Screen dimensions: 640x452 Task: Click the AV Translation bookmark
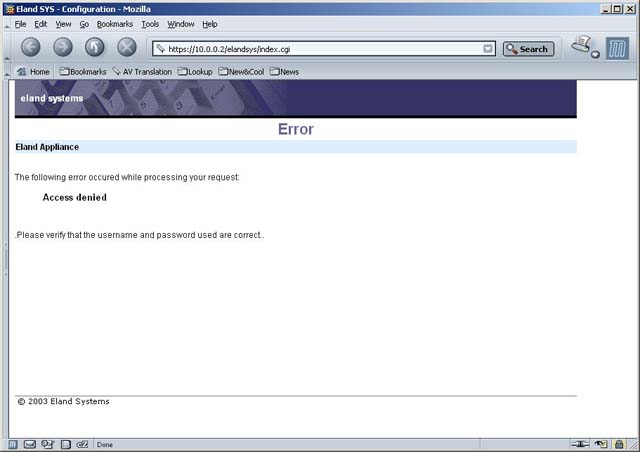pyautogui.click(x=142, y=72)
